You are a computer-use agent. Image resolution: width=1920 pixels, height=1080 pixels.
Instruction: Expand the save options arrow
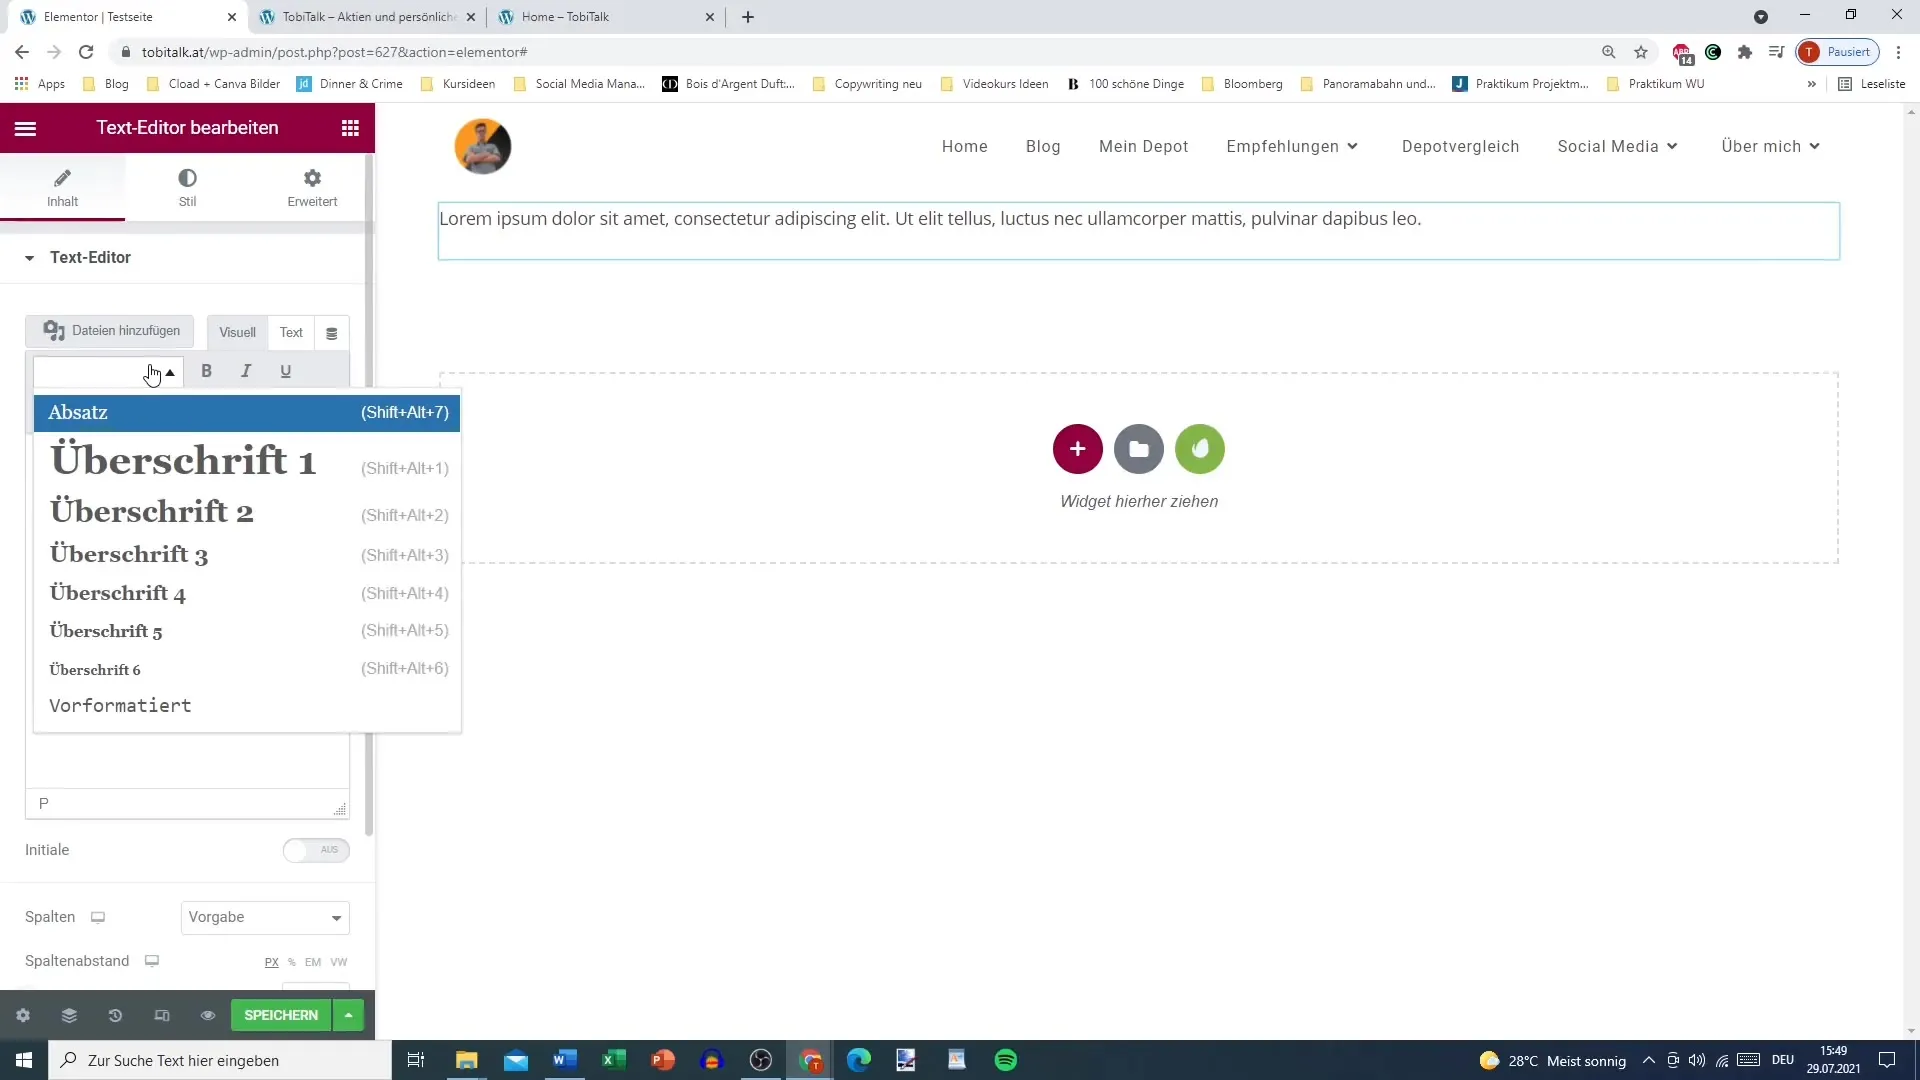pos(348,1015)
